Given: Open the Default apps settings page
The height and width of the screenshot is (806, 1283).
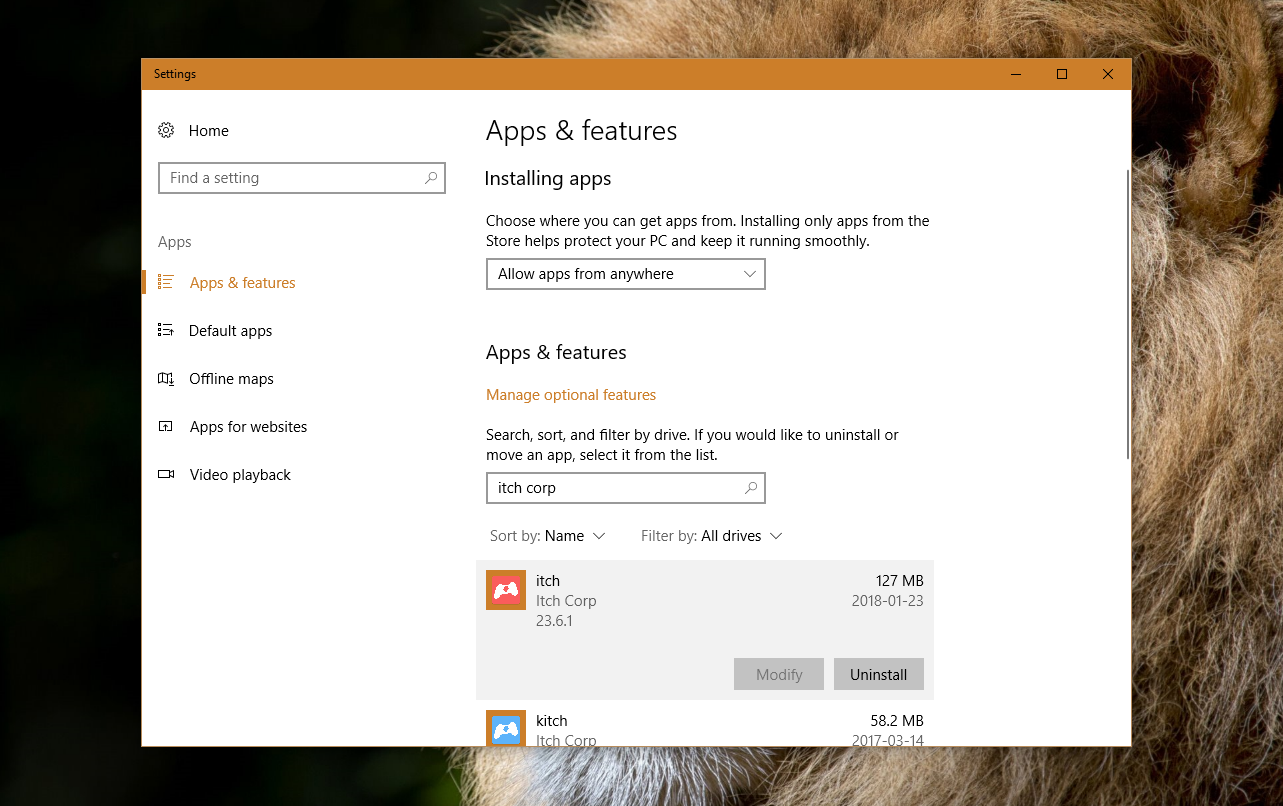Looking at the screenshot, I should point(230,331).
